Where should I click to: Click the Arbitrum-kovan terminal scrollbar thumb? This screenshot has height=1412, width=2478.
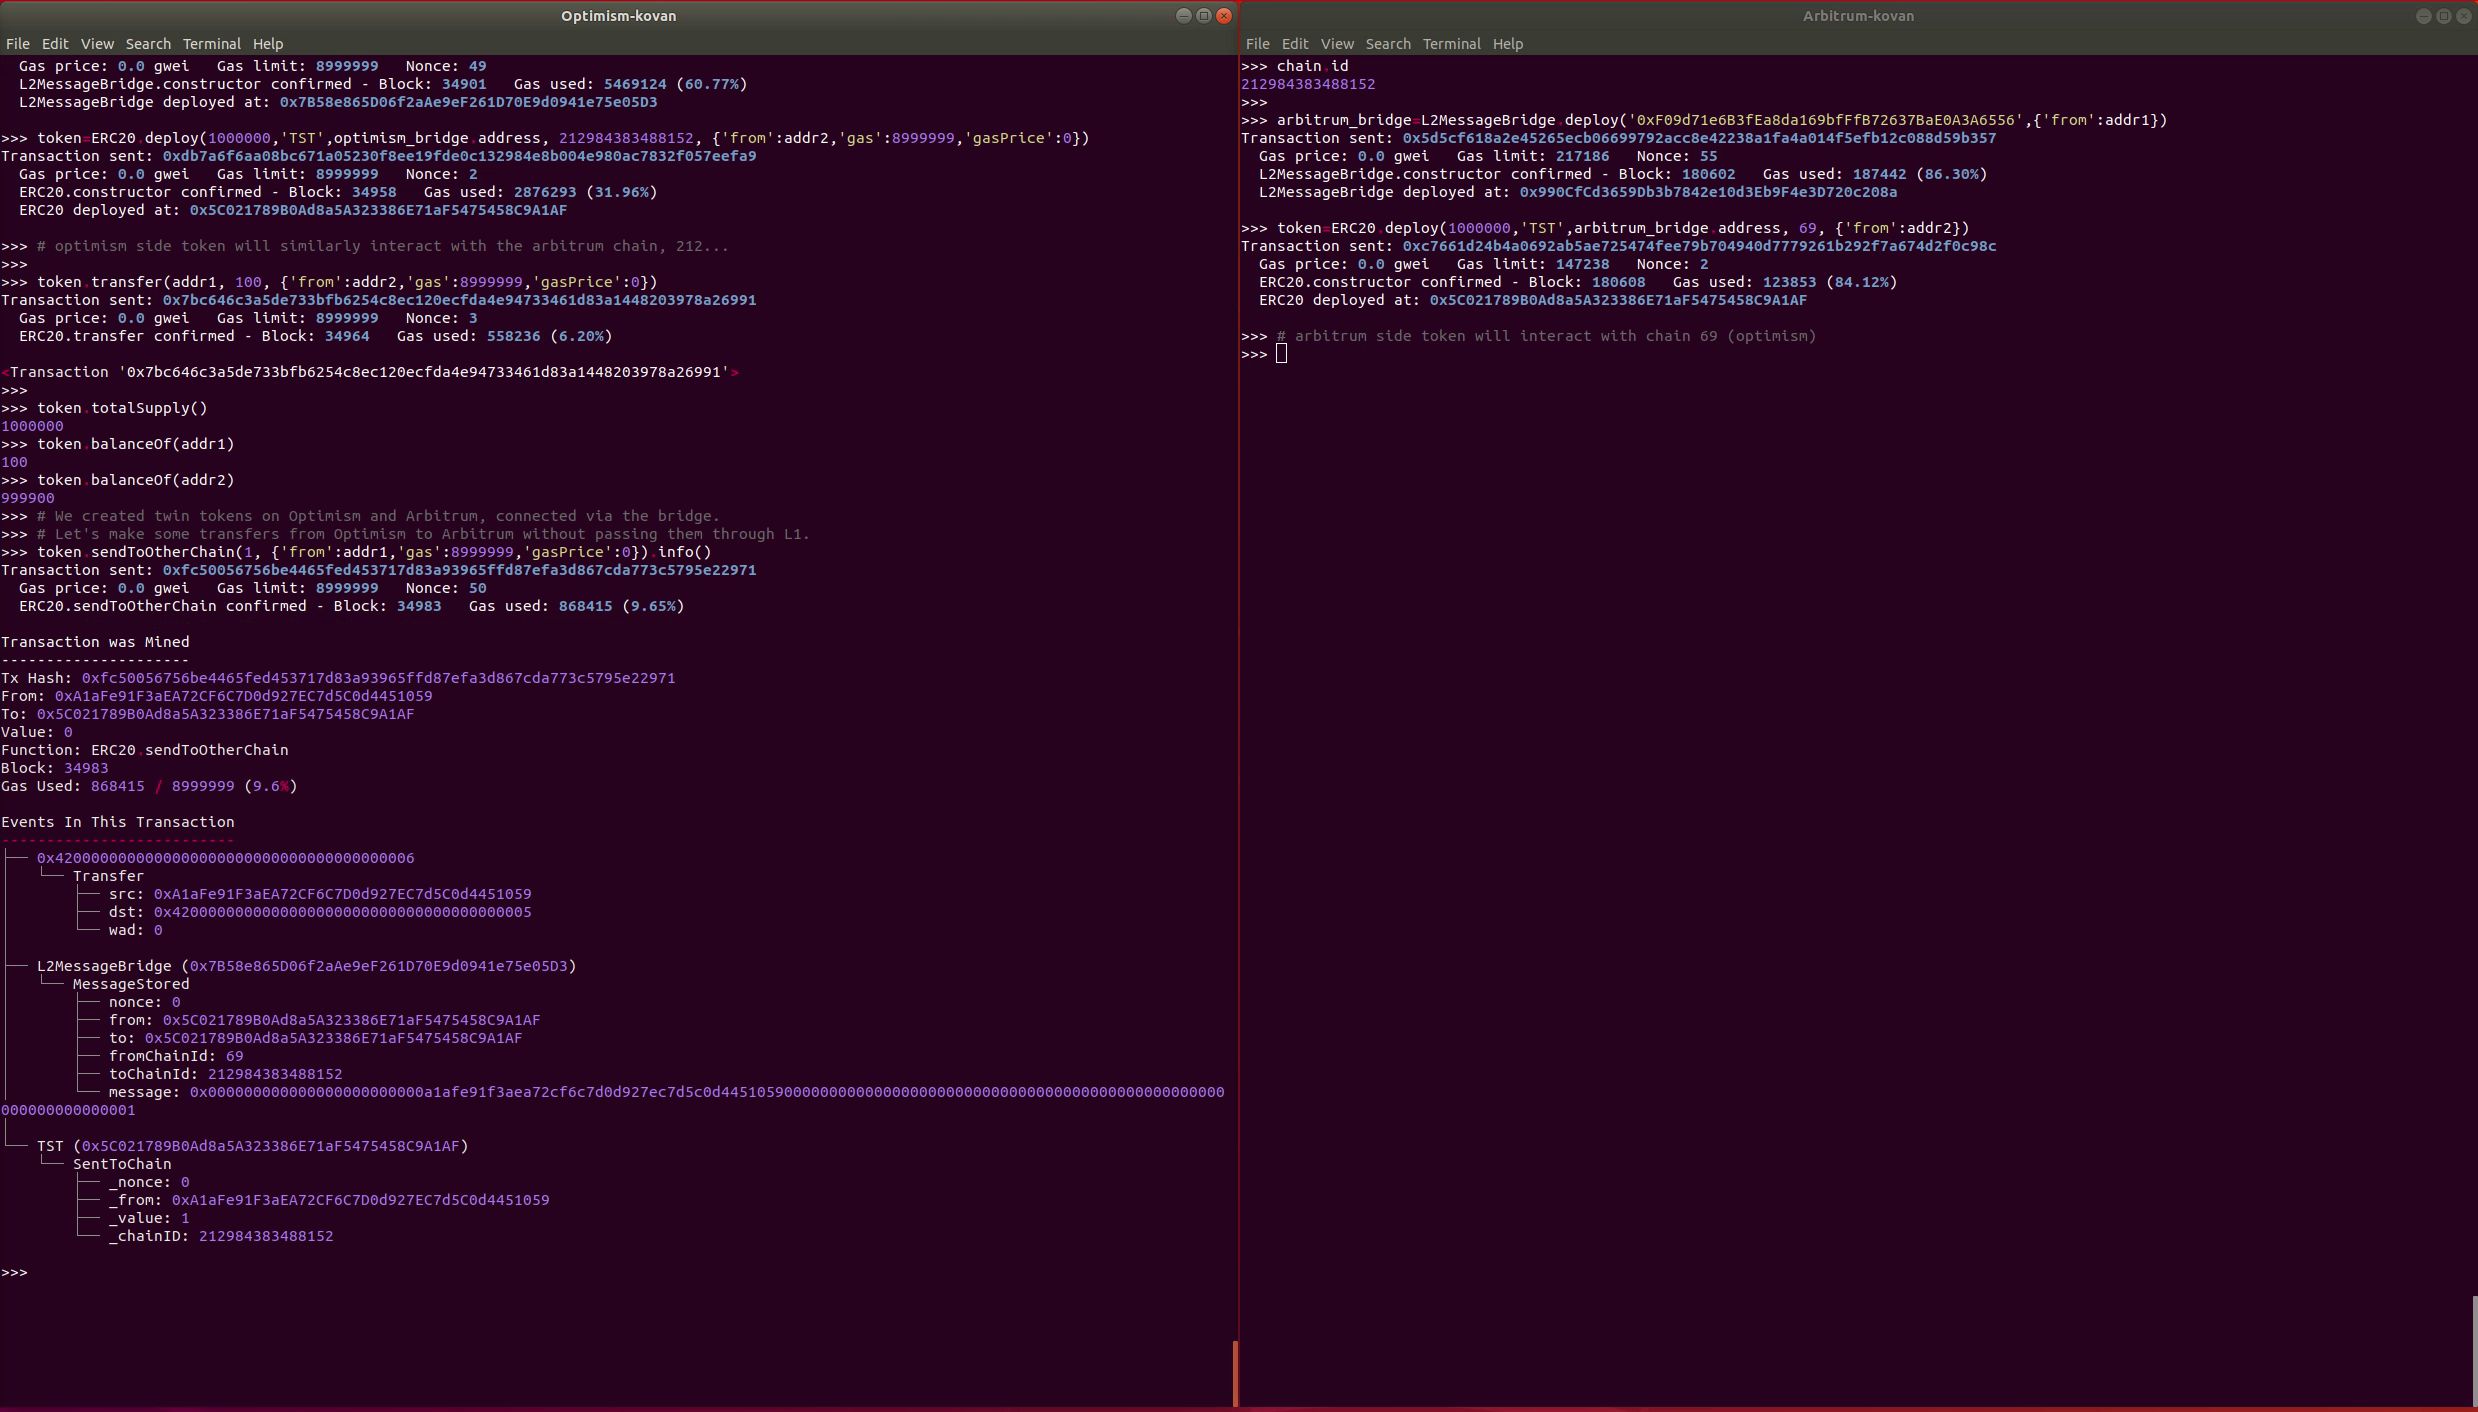click(2475, 1350)
